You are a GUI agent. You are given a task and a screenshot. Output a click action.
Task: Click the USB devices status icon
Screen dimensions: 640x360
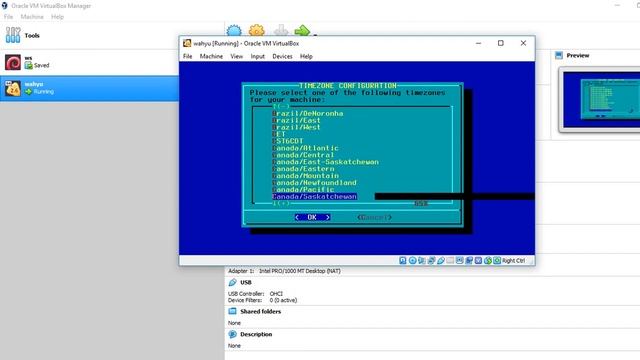441,260
